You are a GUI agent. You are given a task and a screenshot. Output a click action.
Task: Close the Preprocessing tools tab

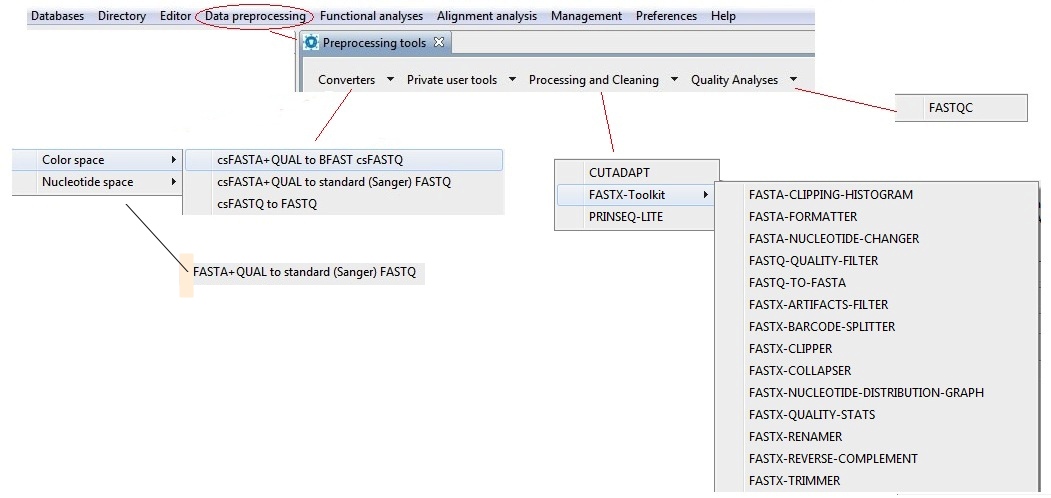point(438,43)
